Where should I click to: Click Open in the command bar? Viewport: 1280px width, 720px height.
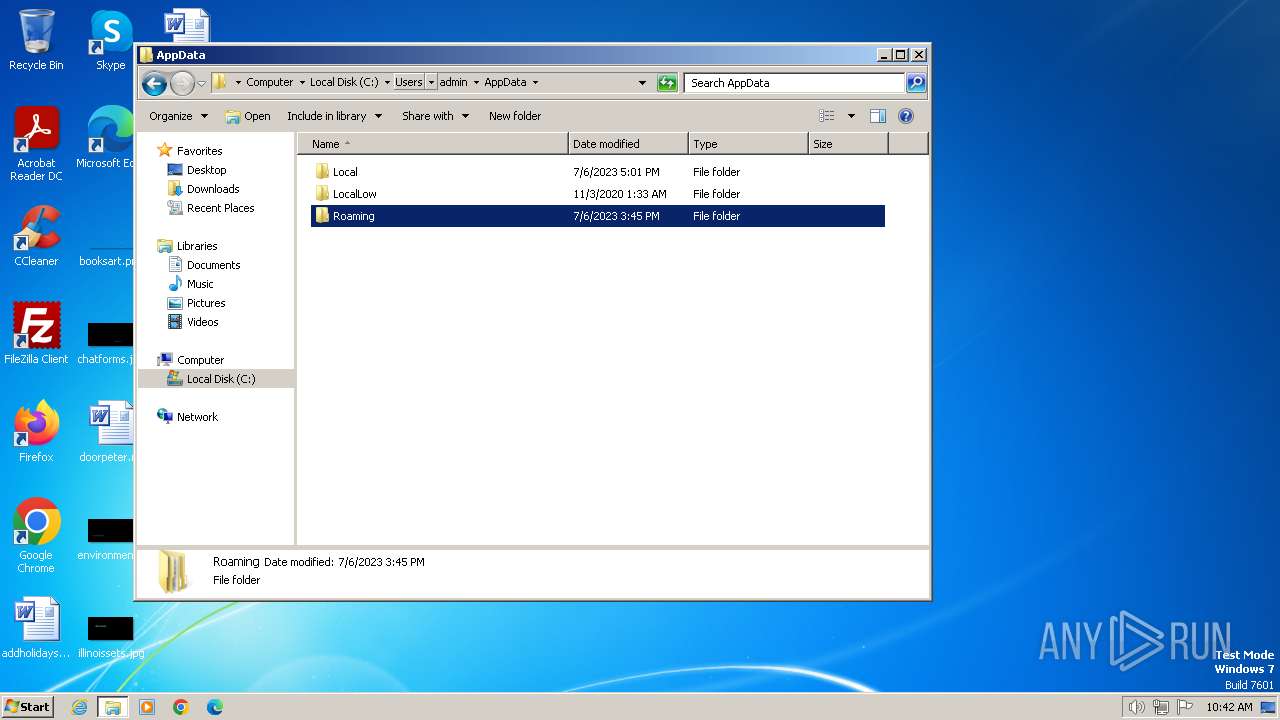pos(248,116)
